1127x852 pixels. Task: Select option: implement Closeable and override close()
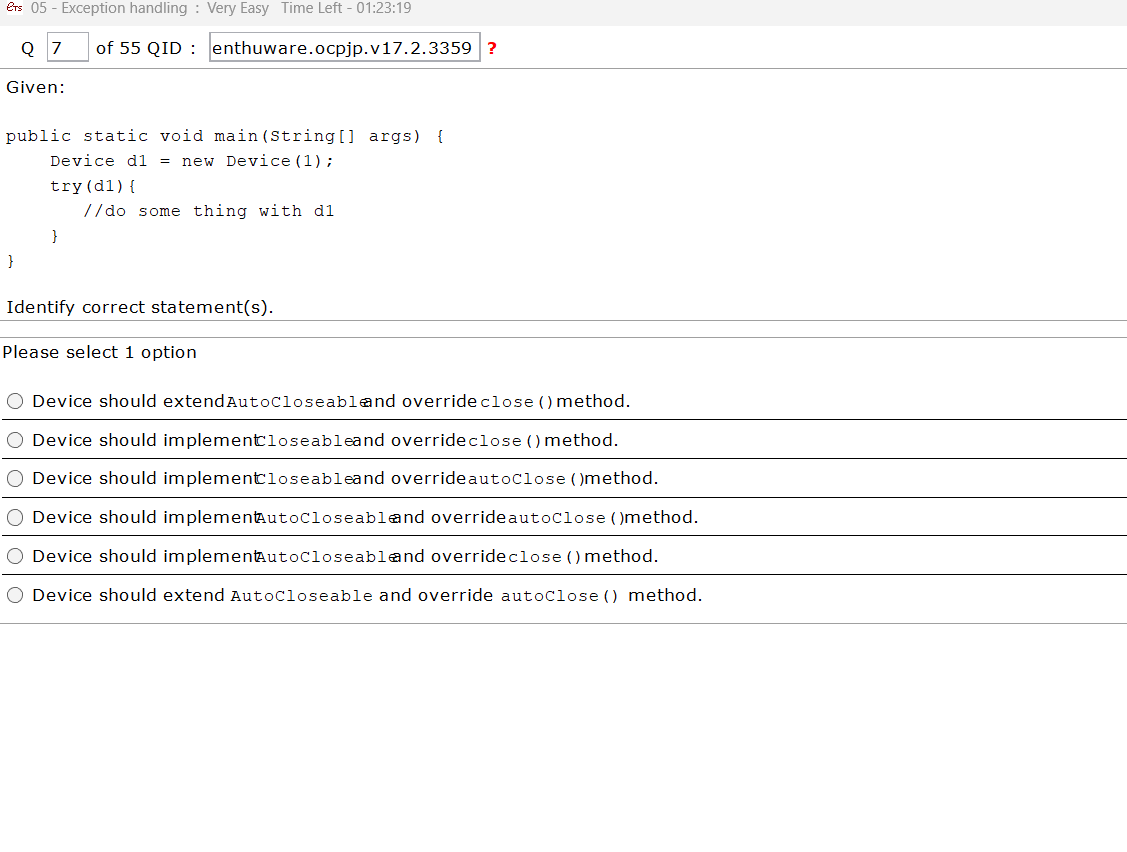click(15, 441)
